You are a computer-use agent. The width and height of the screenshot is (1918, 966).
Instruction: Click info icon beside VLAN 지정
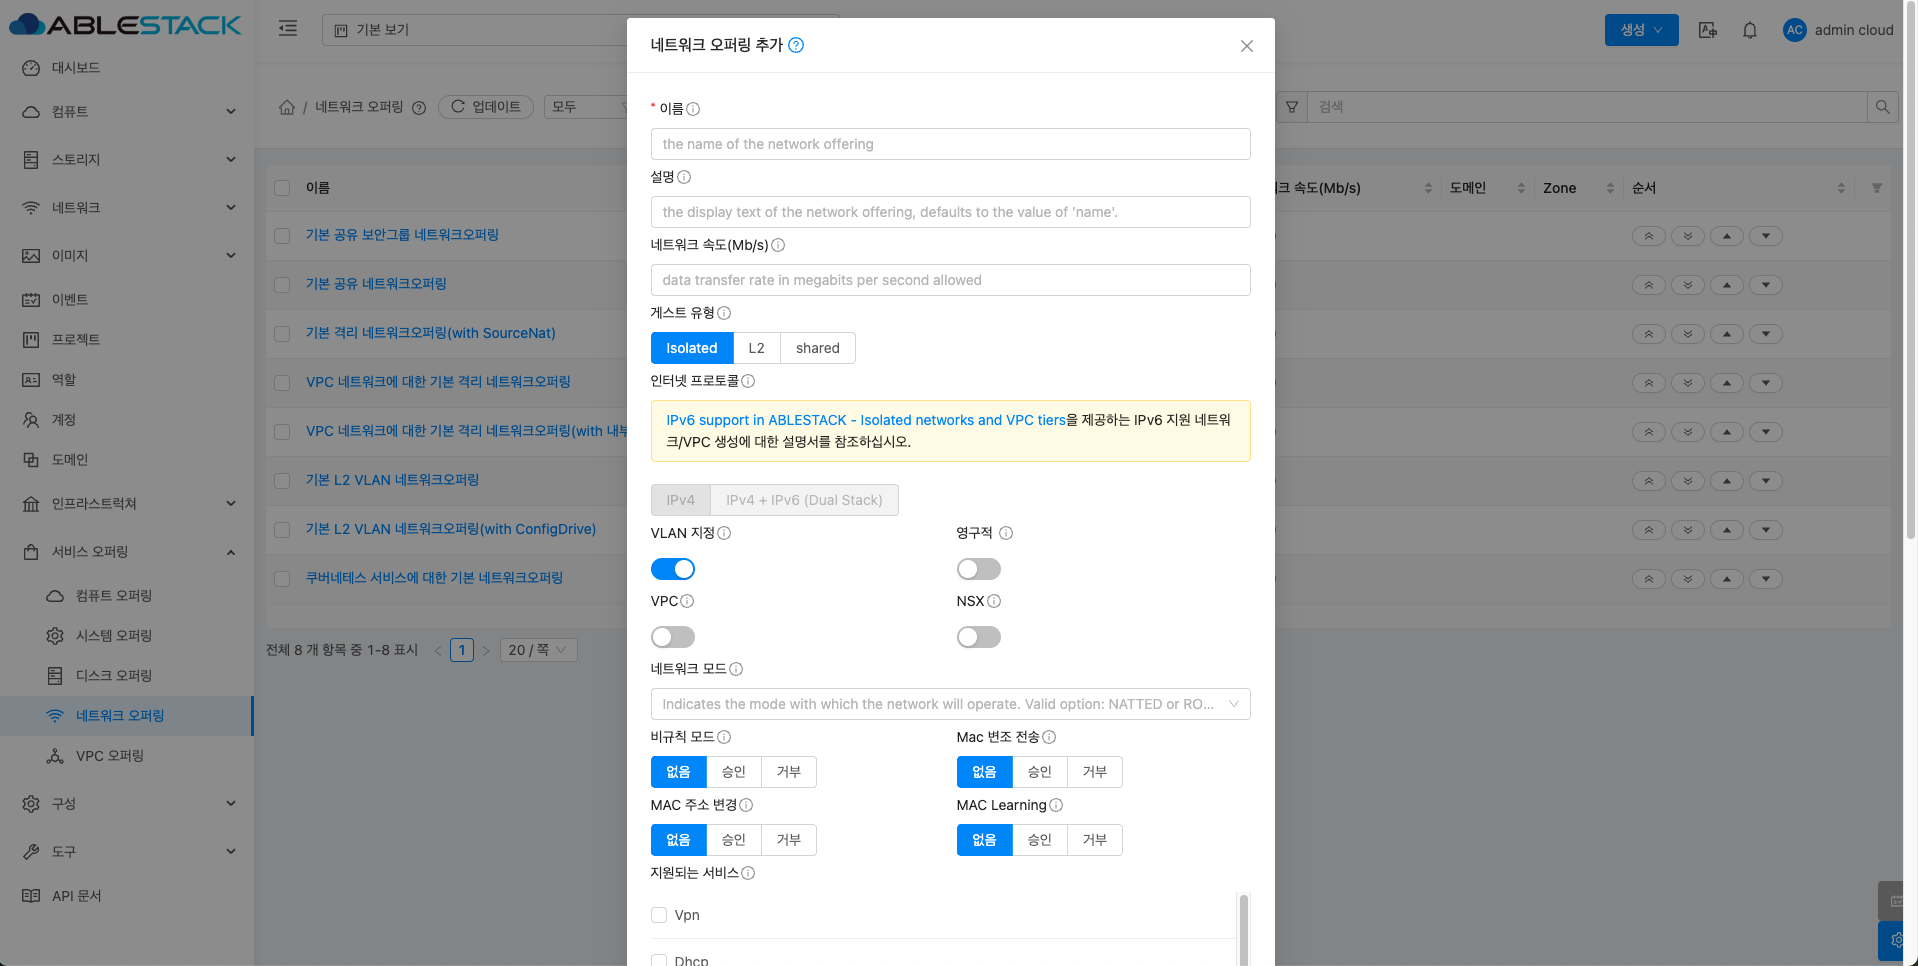tap(724, 534)
